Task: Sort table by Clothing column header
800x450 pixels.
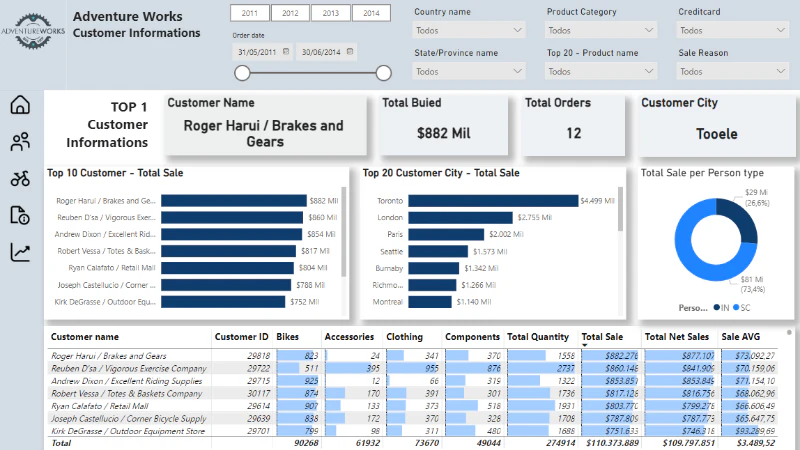Action: coord(405,337)
